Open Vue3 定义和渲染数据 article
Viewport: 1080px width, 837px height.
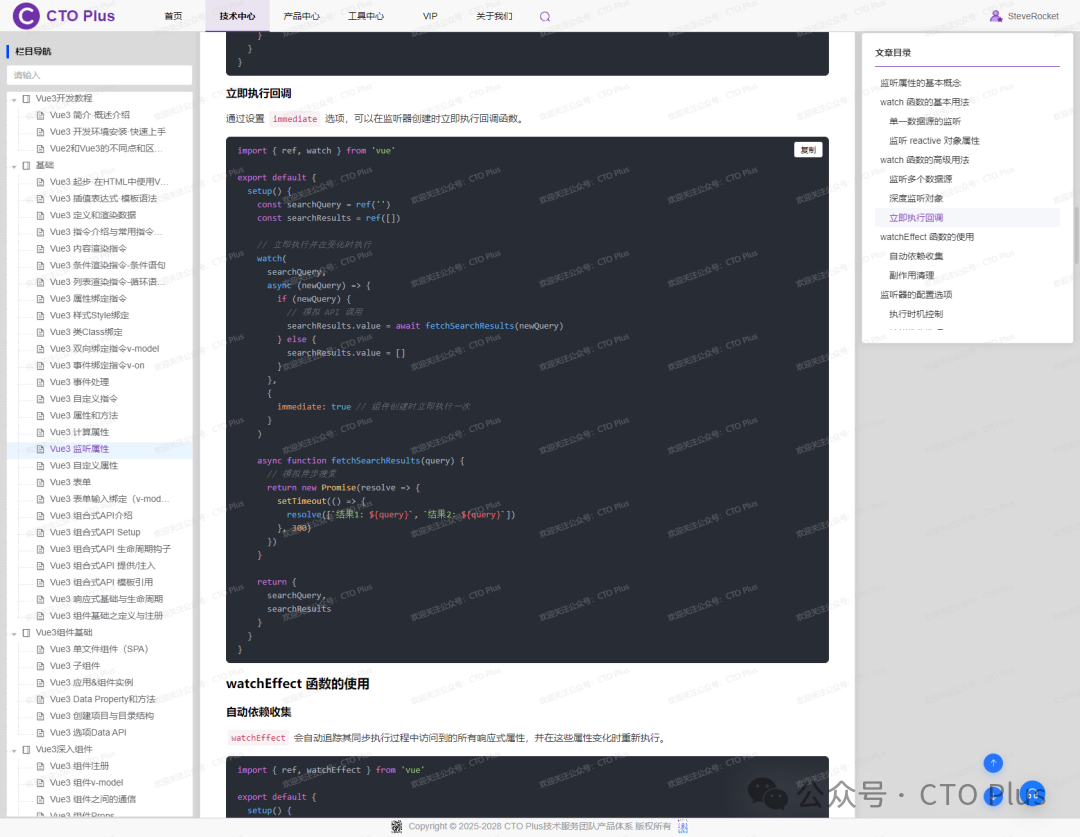pyautogui.click(x=93, y=215)
